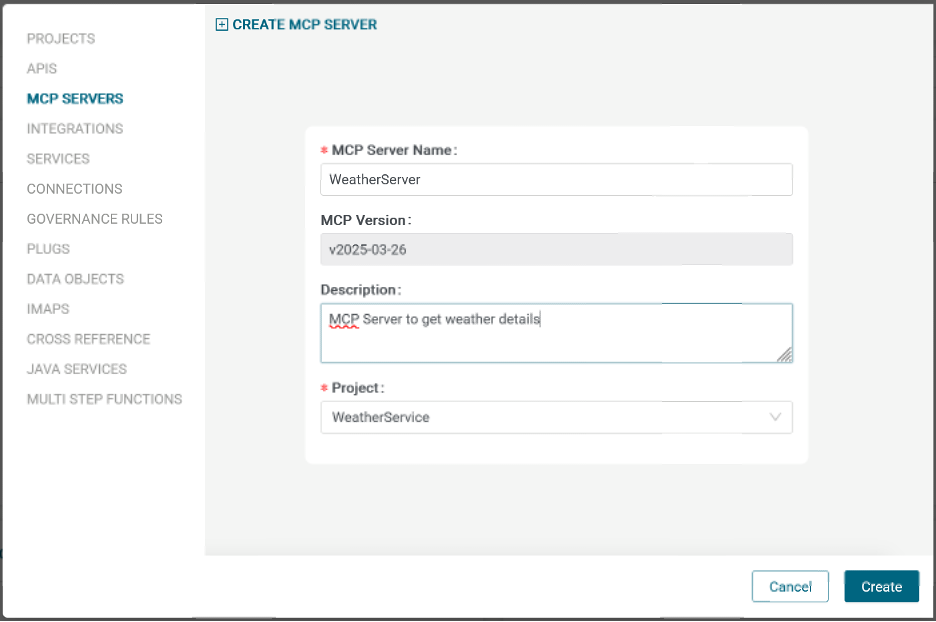The width and height of the screenshot is (936, 622).
Task: Click the plus icon beside Create MCP Server
Action: (x=222, y=25)
